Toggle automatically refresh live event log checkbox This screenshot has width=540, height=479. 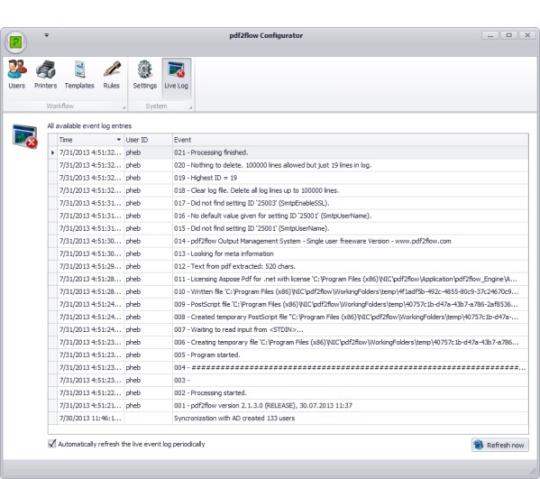(x=52, y=444)
